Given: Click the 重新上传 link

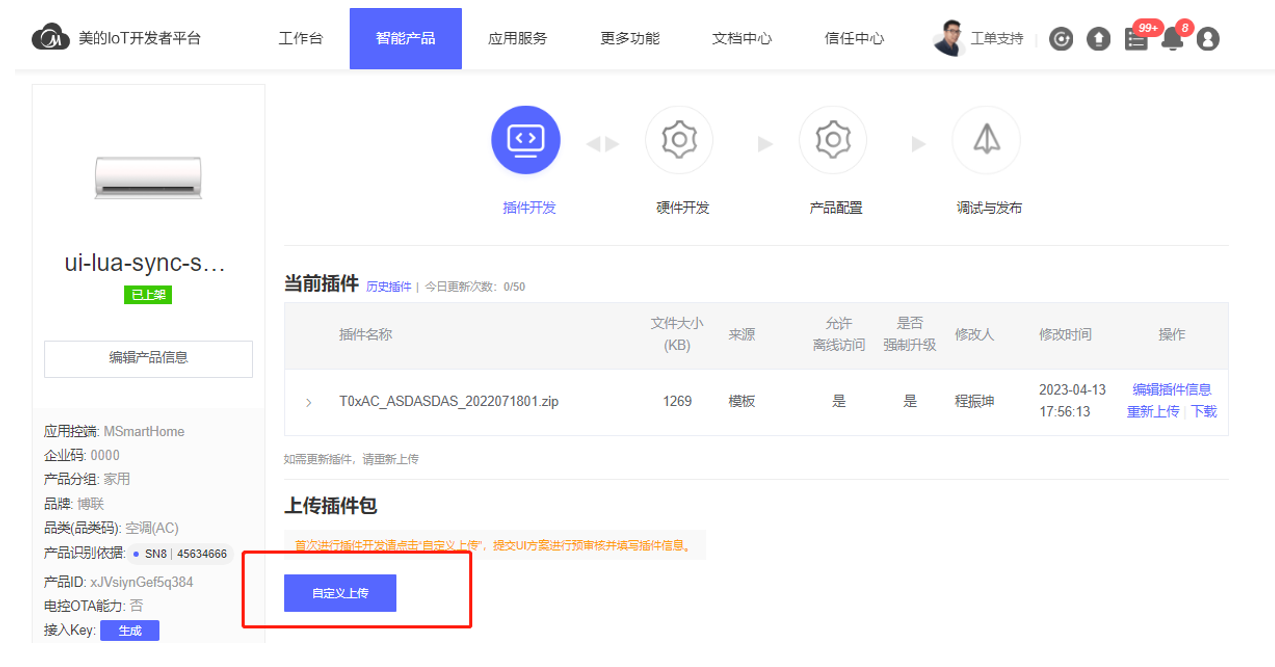Looking at the screenshot, I should (x=1152, y=412).
